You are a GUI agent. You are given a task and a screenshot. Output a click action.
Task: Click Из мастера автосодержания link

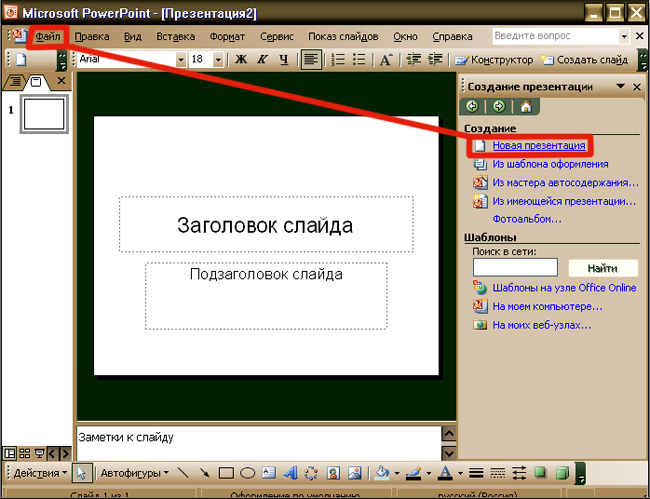565,183
